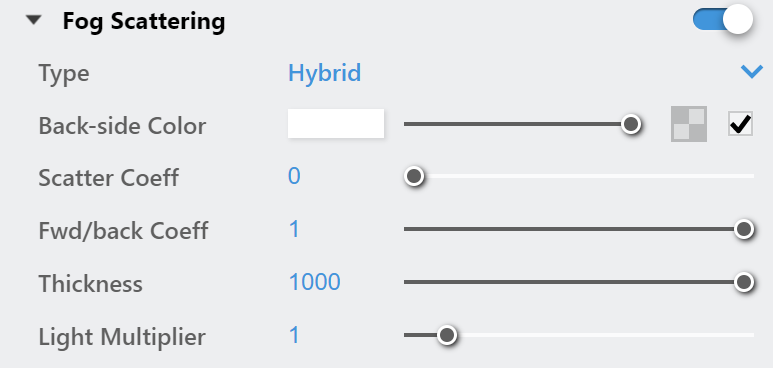Collapse the Fog Scattering section triangle
Image resolution: width=773 pixels, height=368 pixels.
coord(34,21)
